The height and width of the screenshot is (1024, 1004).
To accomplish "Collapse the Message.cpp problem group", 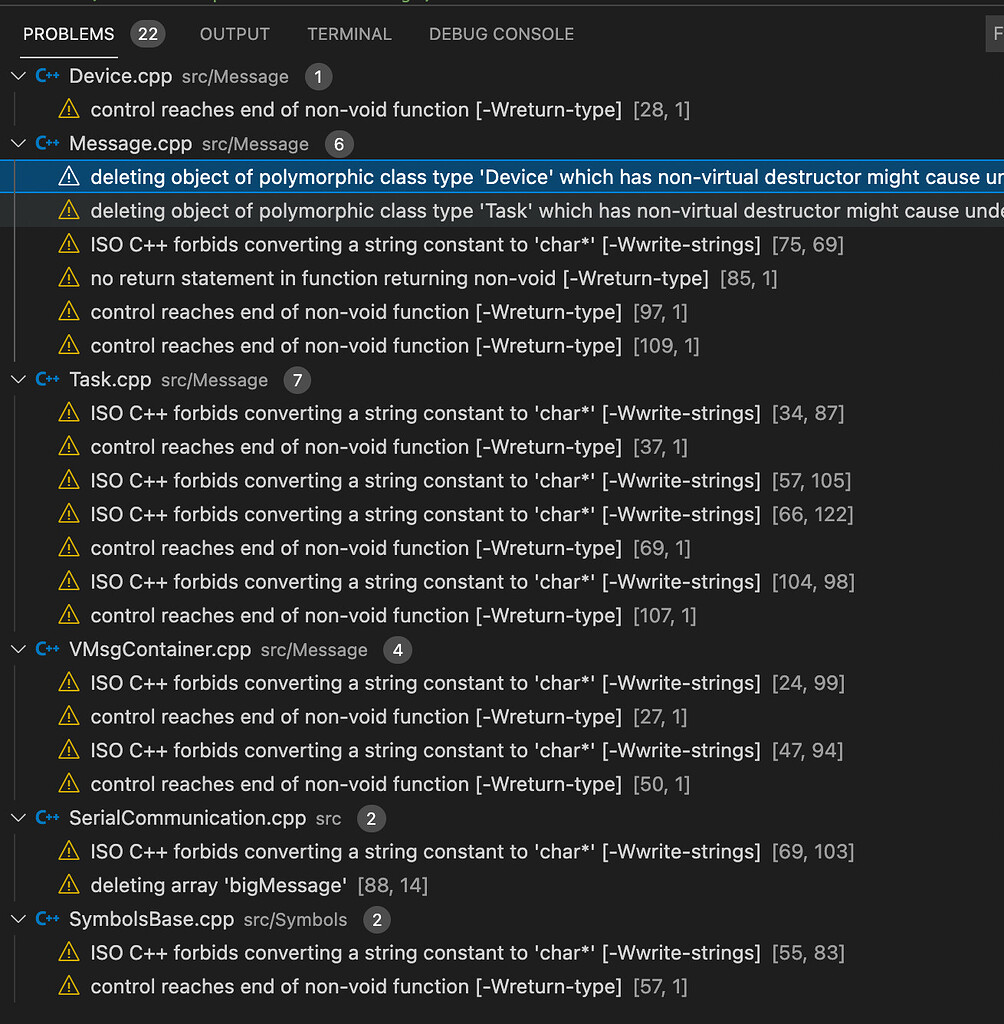I will (18, 143).
